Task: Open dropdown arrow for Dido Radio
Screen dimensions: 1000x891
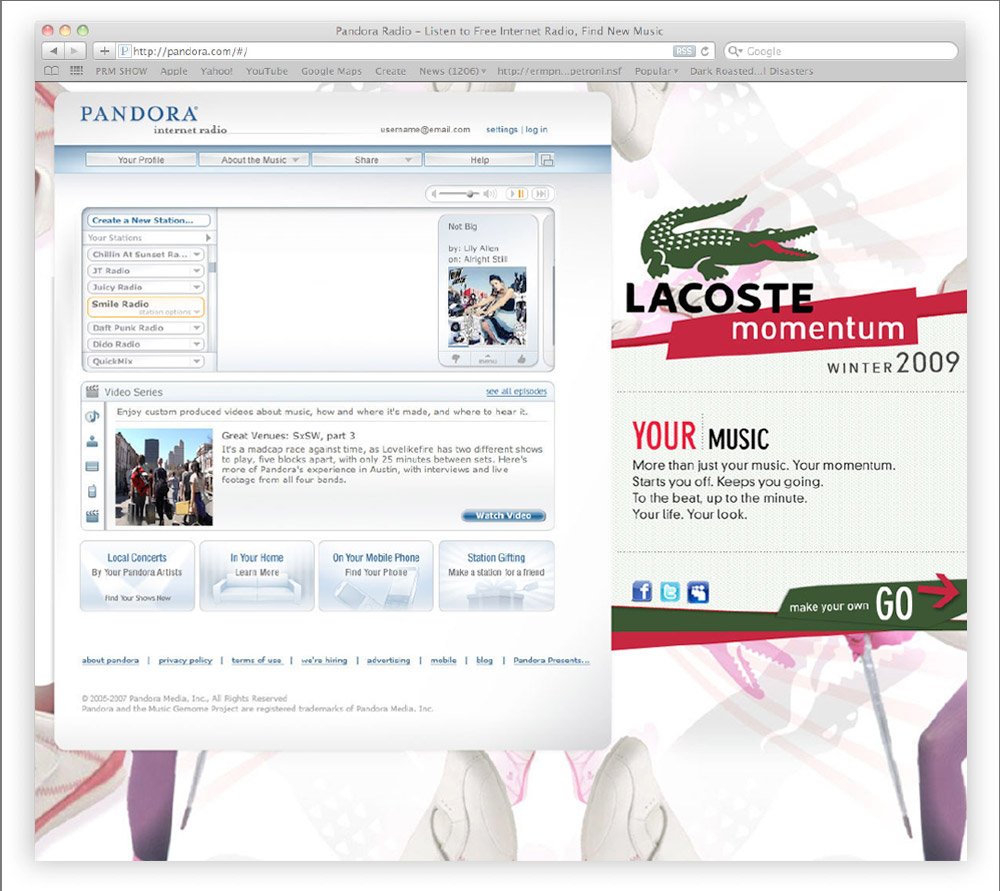Action: click(197, 344)
